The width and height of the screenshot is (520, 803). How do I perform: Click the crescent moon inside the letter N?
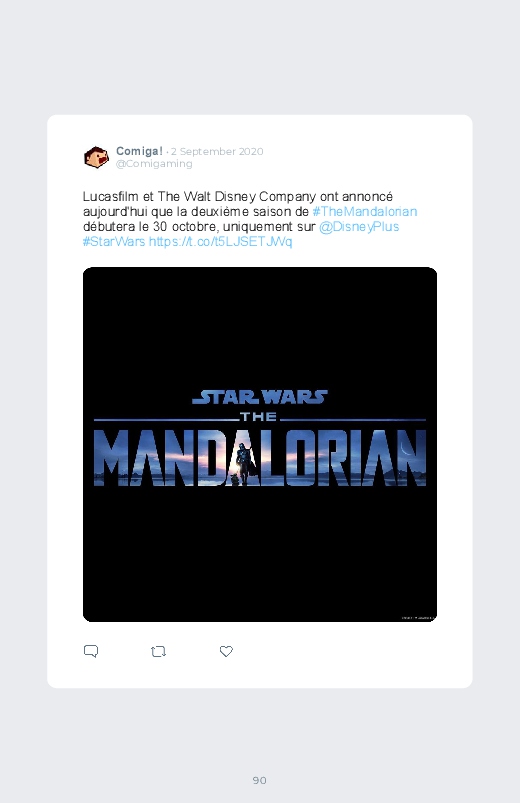(405, 448)
